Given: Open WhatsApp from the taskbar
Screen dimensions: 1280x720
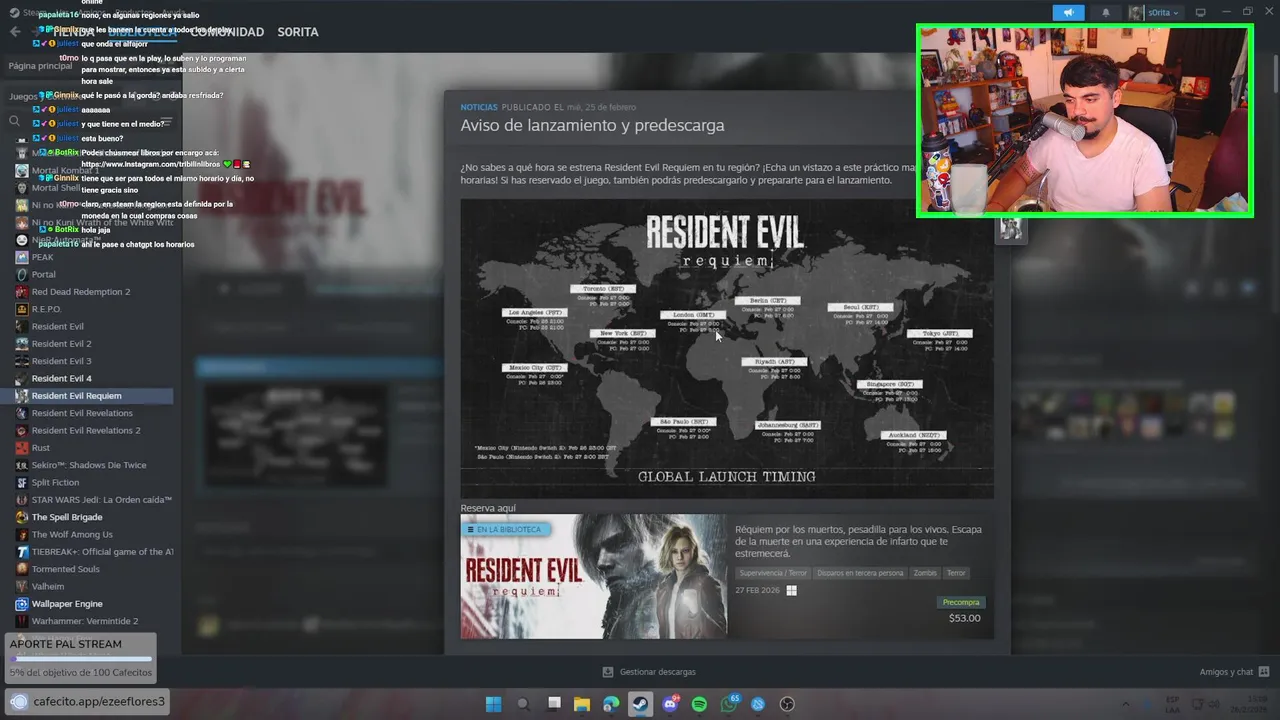Looking at the screenshot, I should (x=729, y=704).
